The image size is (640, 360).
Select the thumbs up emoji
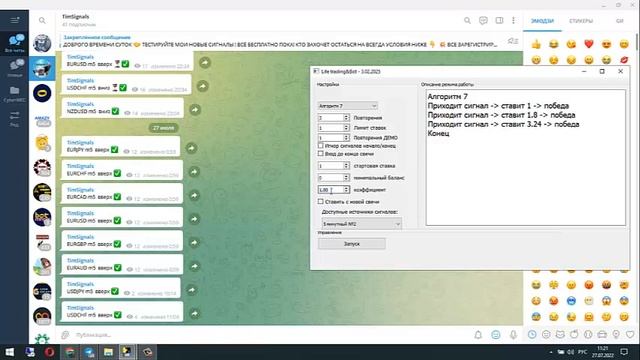click(536, 44)
